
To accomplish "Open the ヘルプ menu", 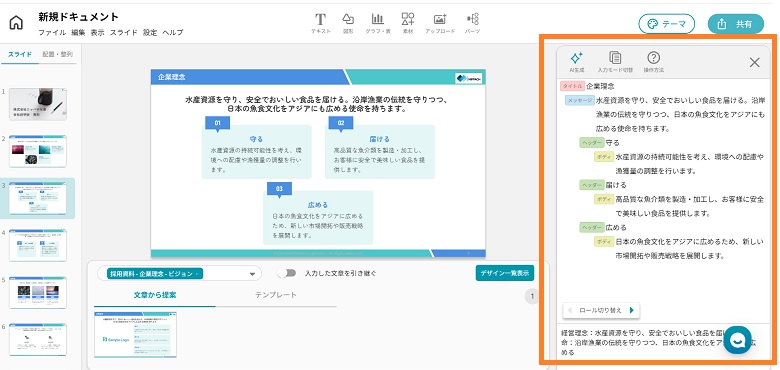I will [173, 33].
